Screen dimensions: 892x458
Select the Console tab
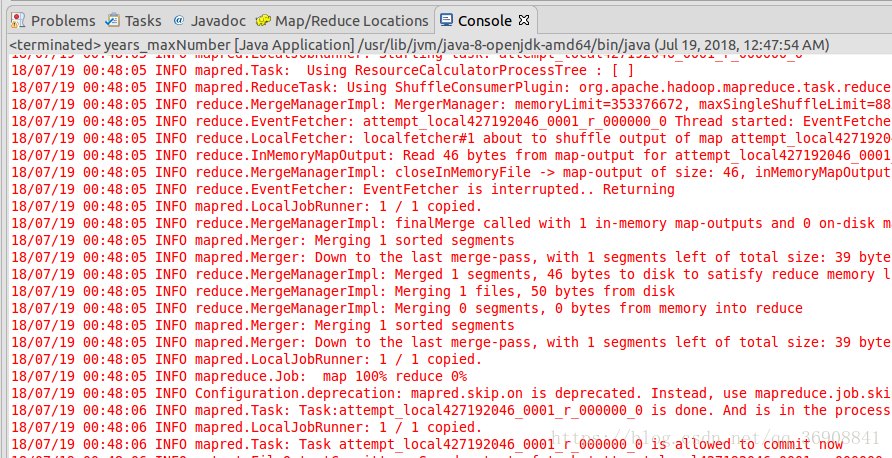pyautogui.click(x=484, y=21)
